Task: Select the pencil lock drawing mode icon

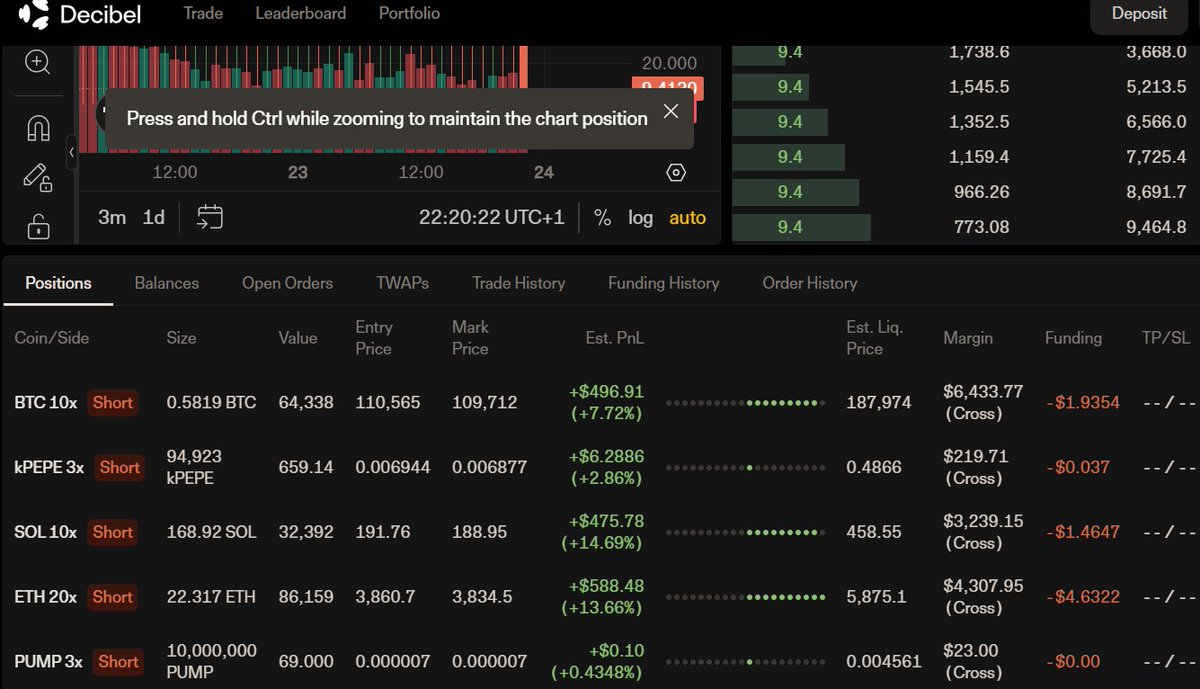Action: point(38,178)
